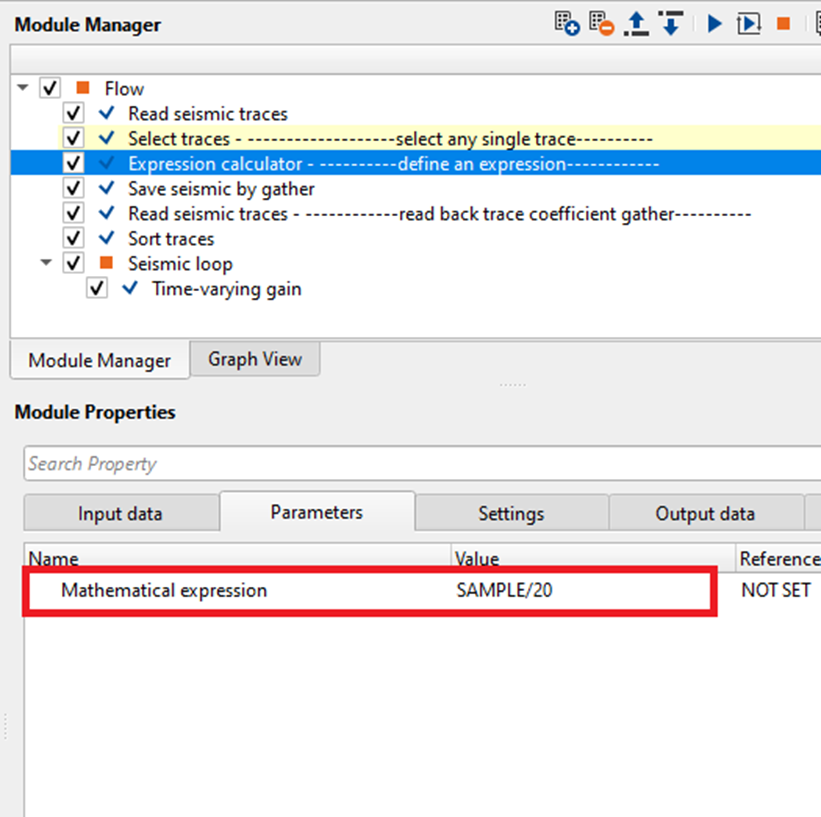Switch to the Graph View tab

(x=254, y=360)
